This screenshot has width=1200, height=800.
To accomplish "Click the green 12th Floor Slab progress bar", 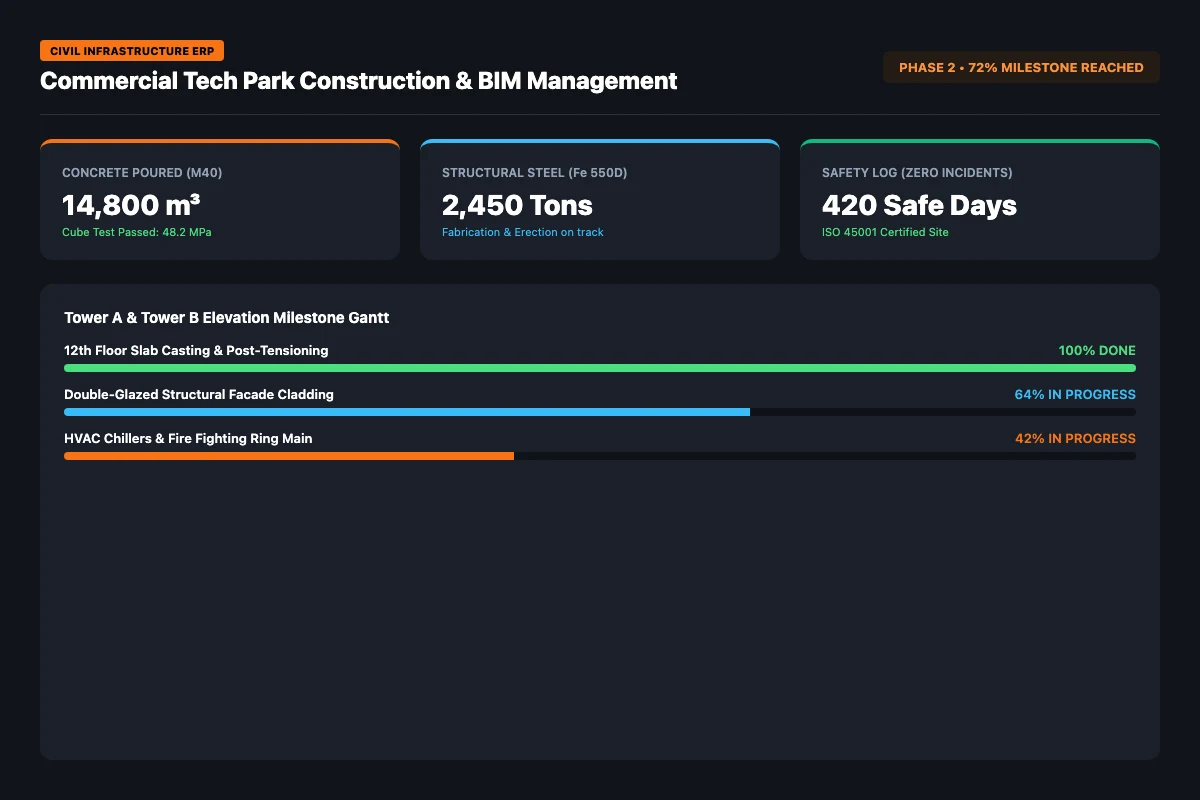I will pyautogui.click(x=600, y=368).
